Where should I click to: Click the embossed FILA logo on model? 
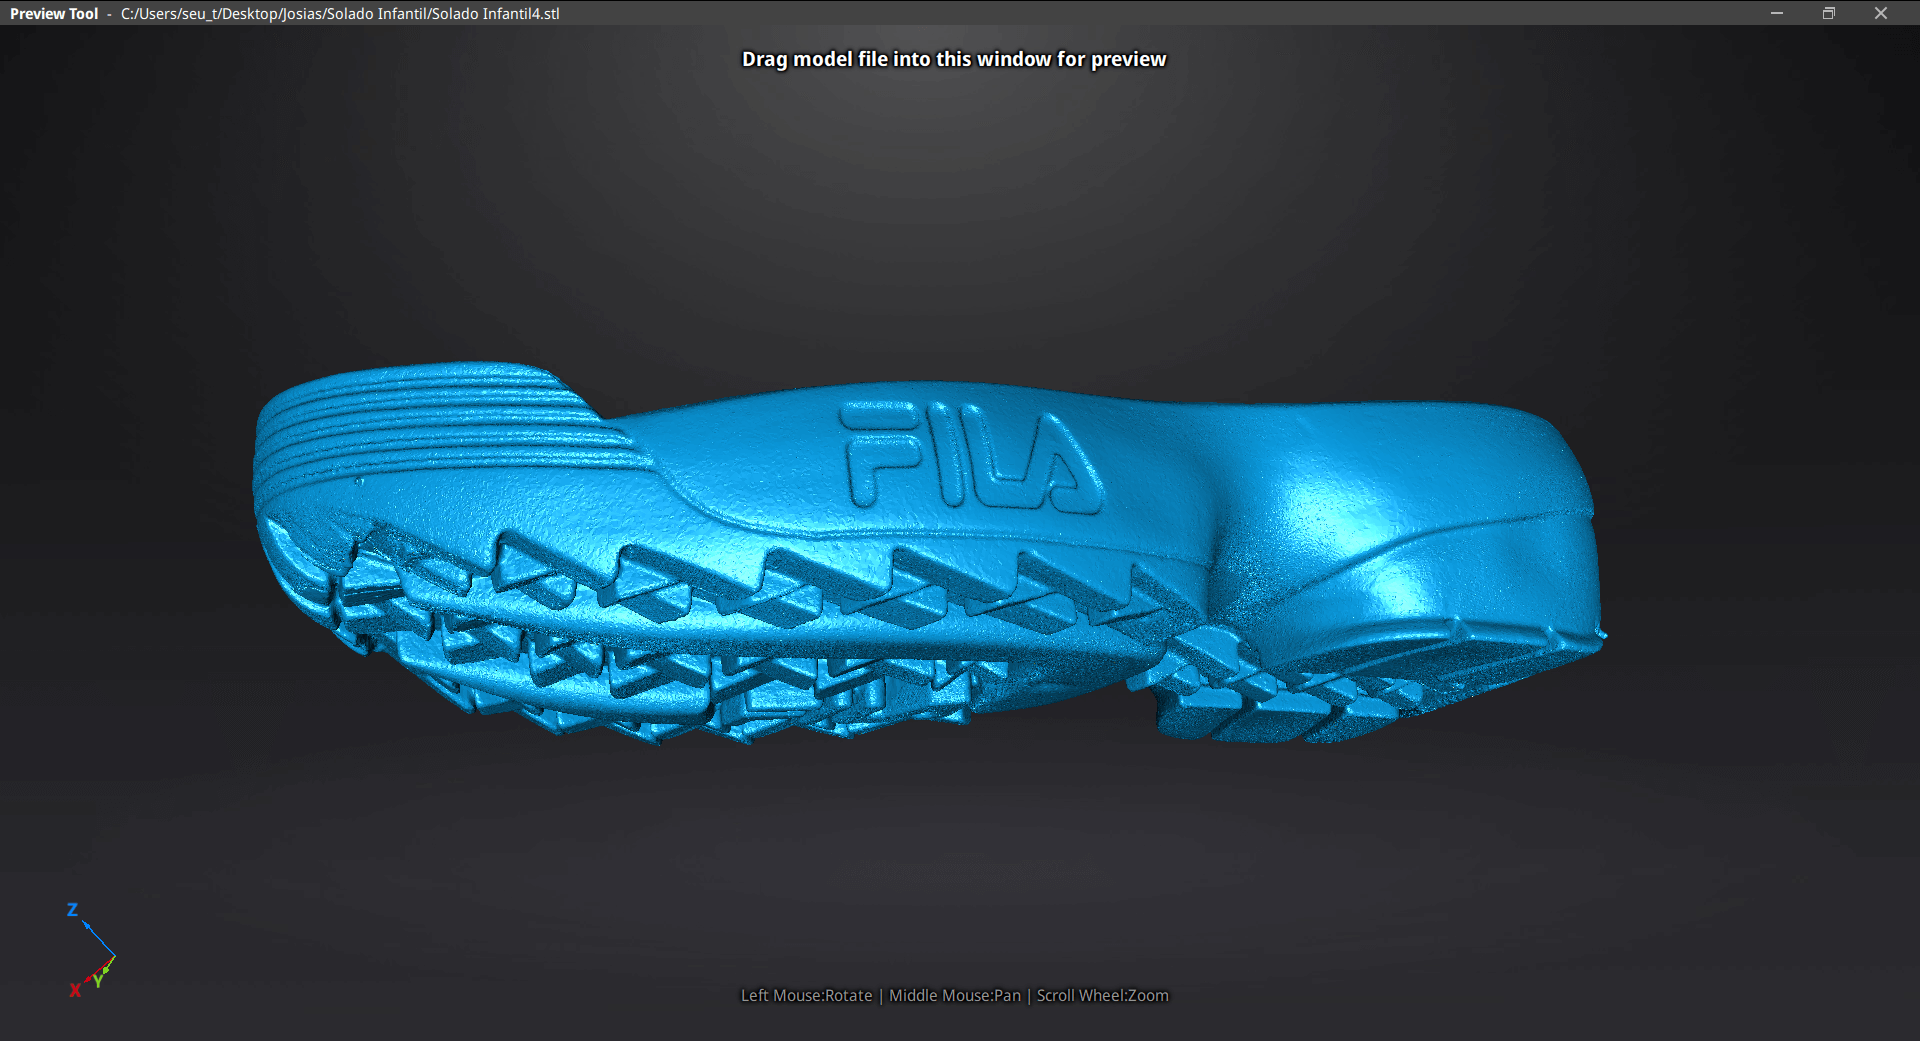pos(972,457)
